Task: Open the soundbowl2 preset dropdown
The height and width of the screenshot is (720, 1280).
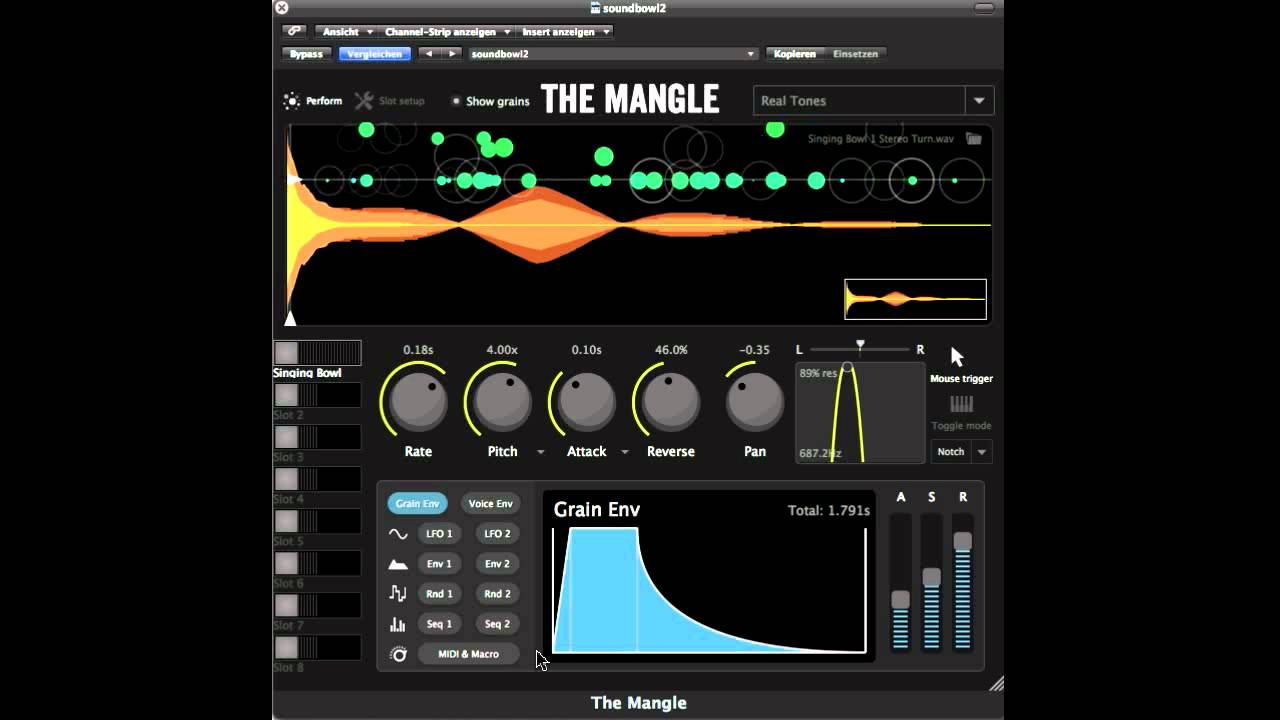Action: coord(612,54)
